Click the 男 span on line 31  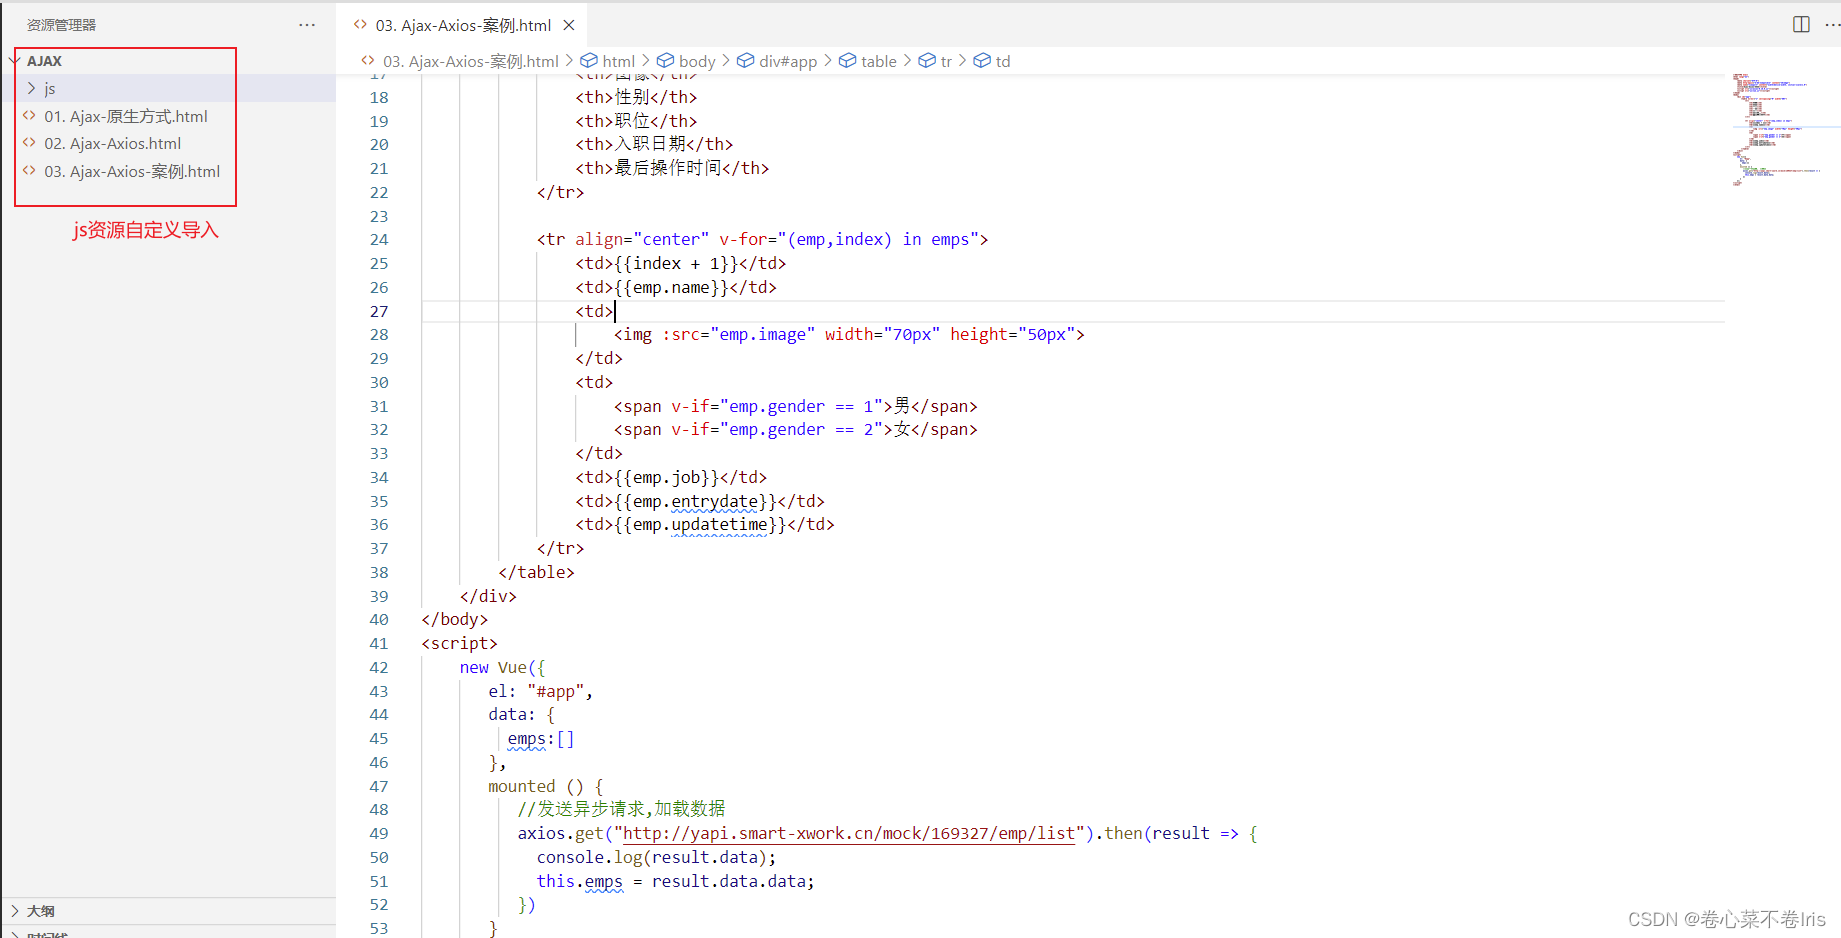[x=795, y=406]
